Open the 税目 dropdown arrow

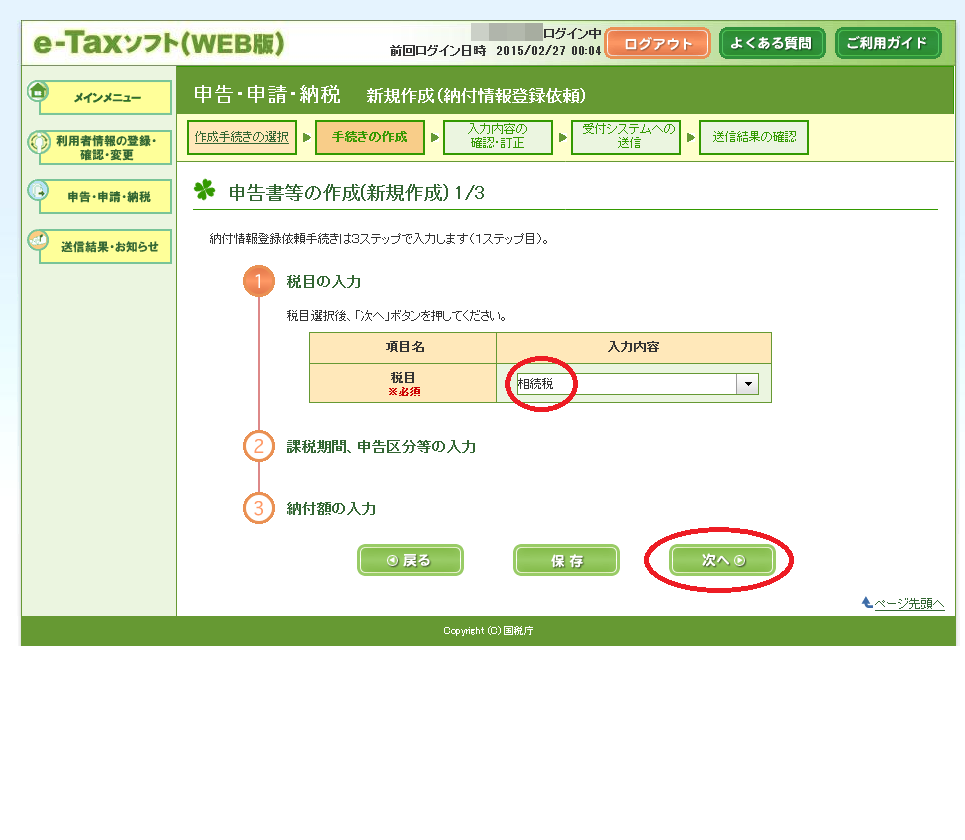(x=747, y=384)
